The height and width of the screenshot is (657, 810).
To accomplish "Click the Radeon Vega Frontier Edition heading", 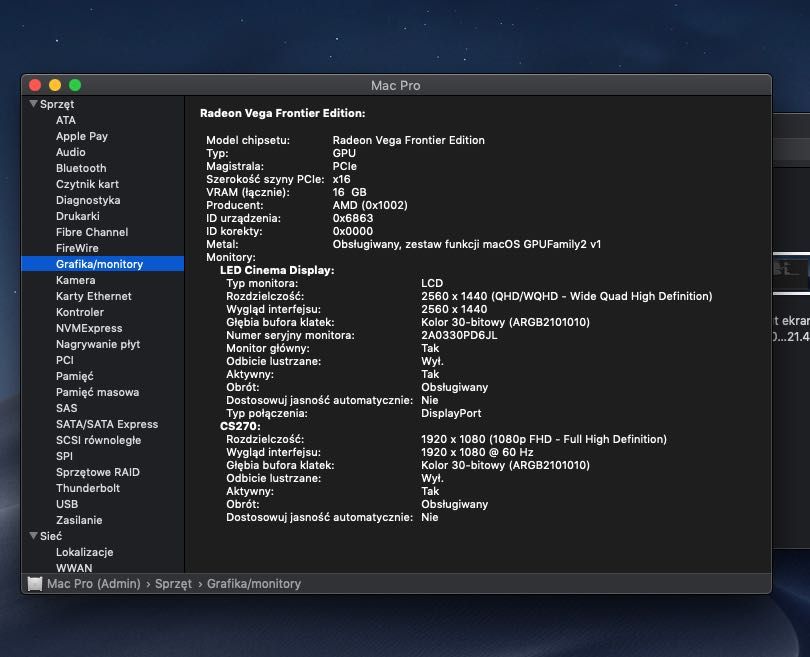I will tap(283, 113).
